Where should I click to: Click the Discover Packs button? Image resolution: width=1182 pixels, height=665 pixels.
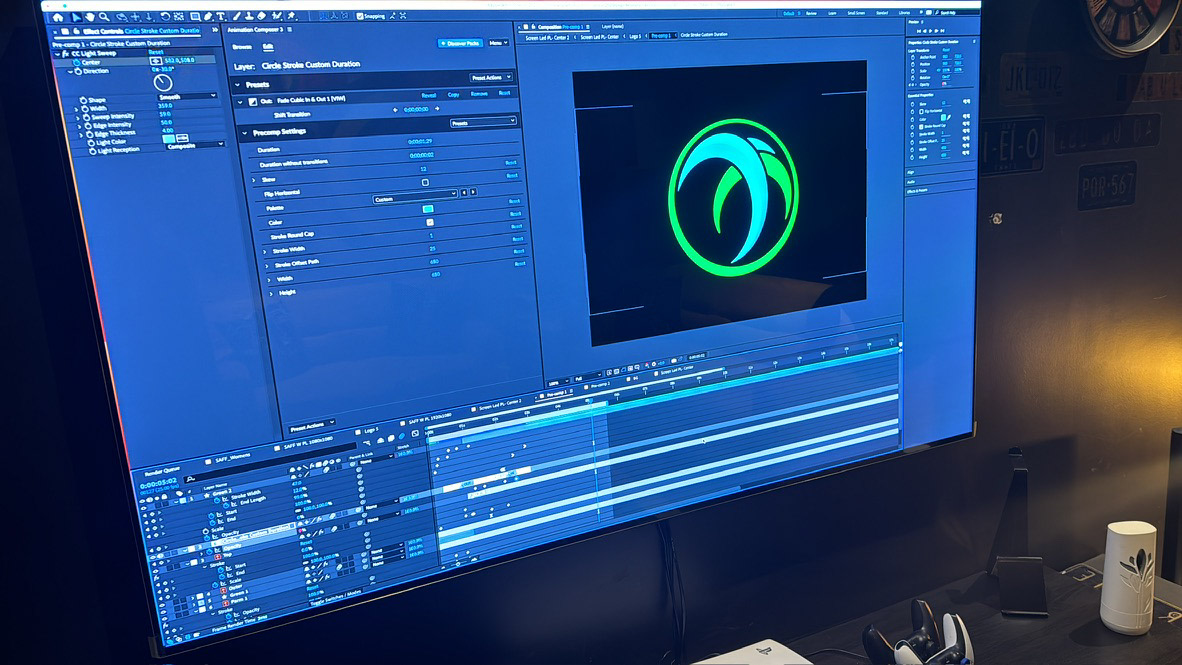pyautogui.click(x=460, y=43)
